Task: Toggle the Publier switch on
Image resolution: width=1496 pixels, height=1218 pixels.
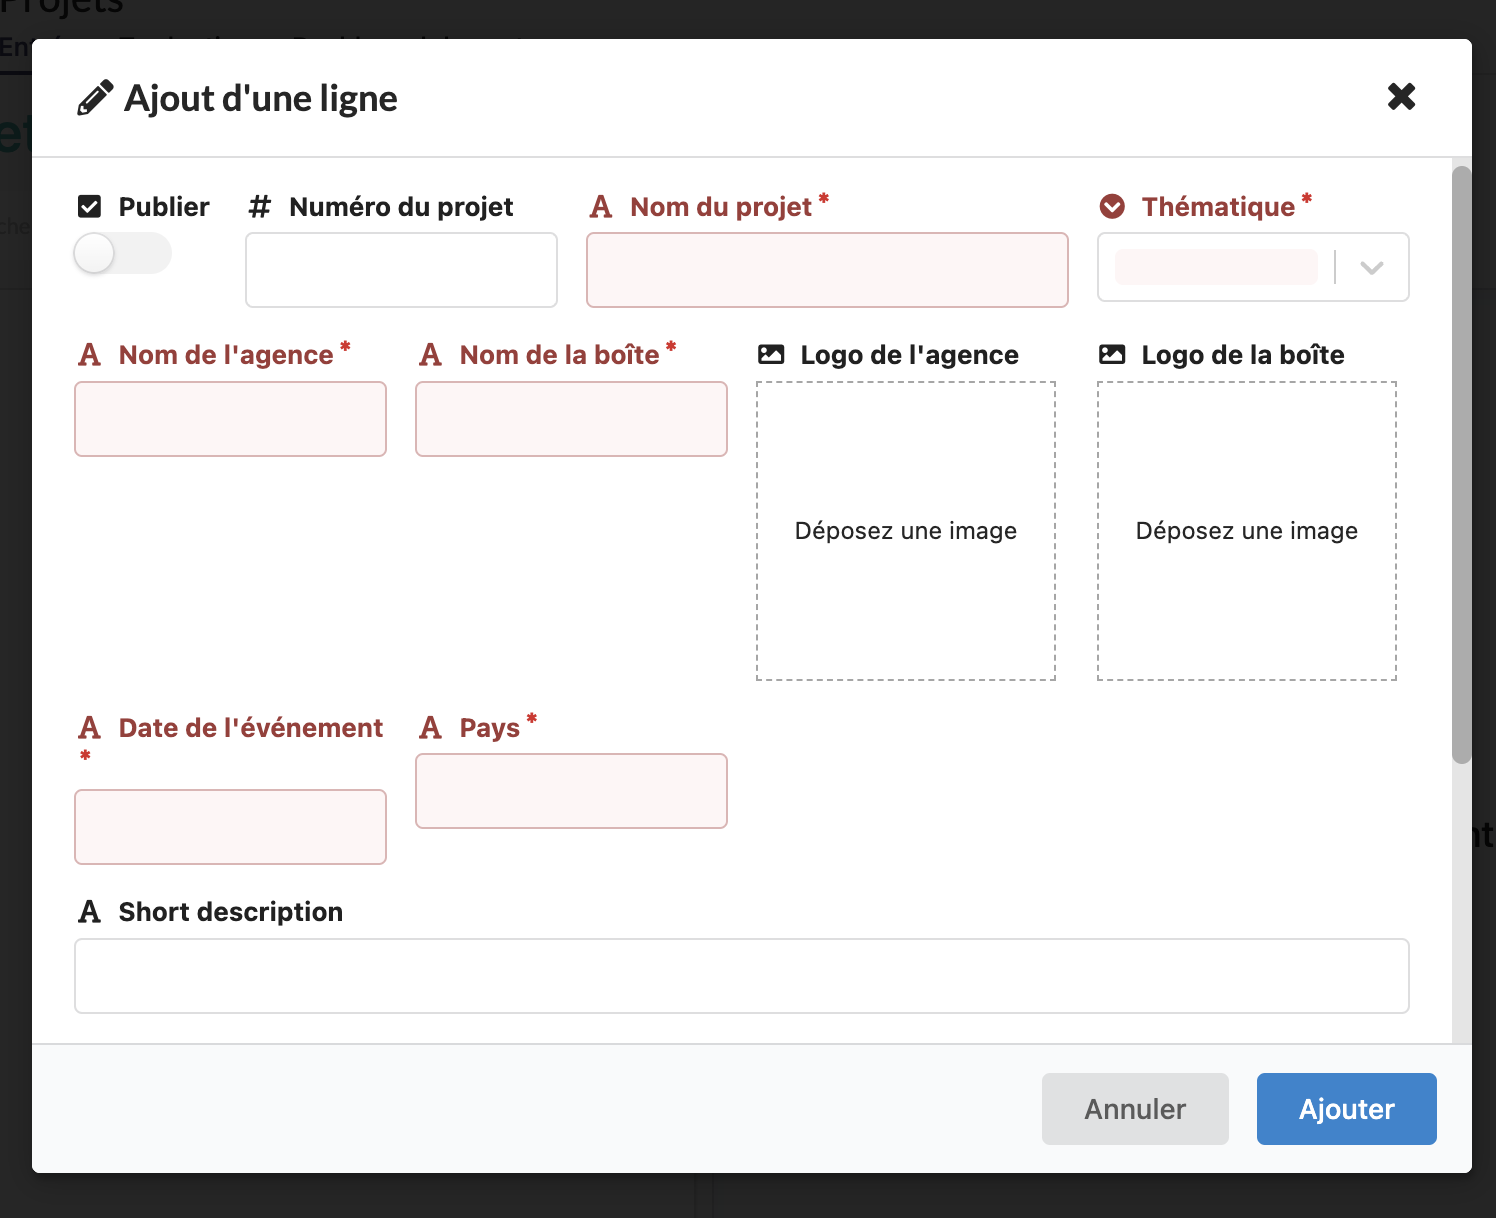Action: (123, 253)
